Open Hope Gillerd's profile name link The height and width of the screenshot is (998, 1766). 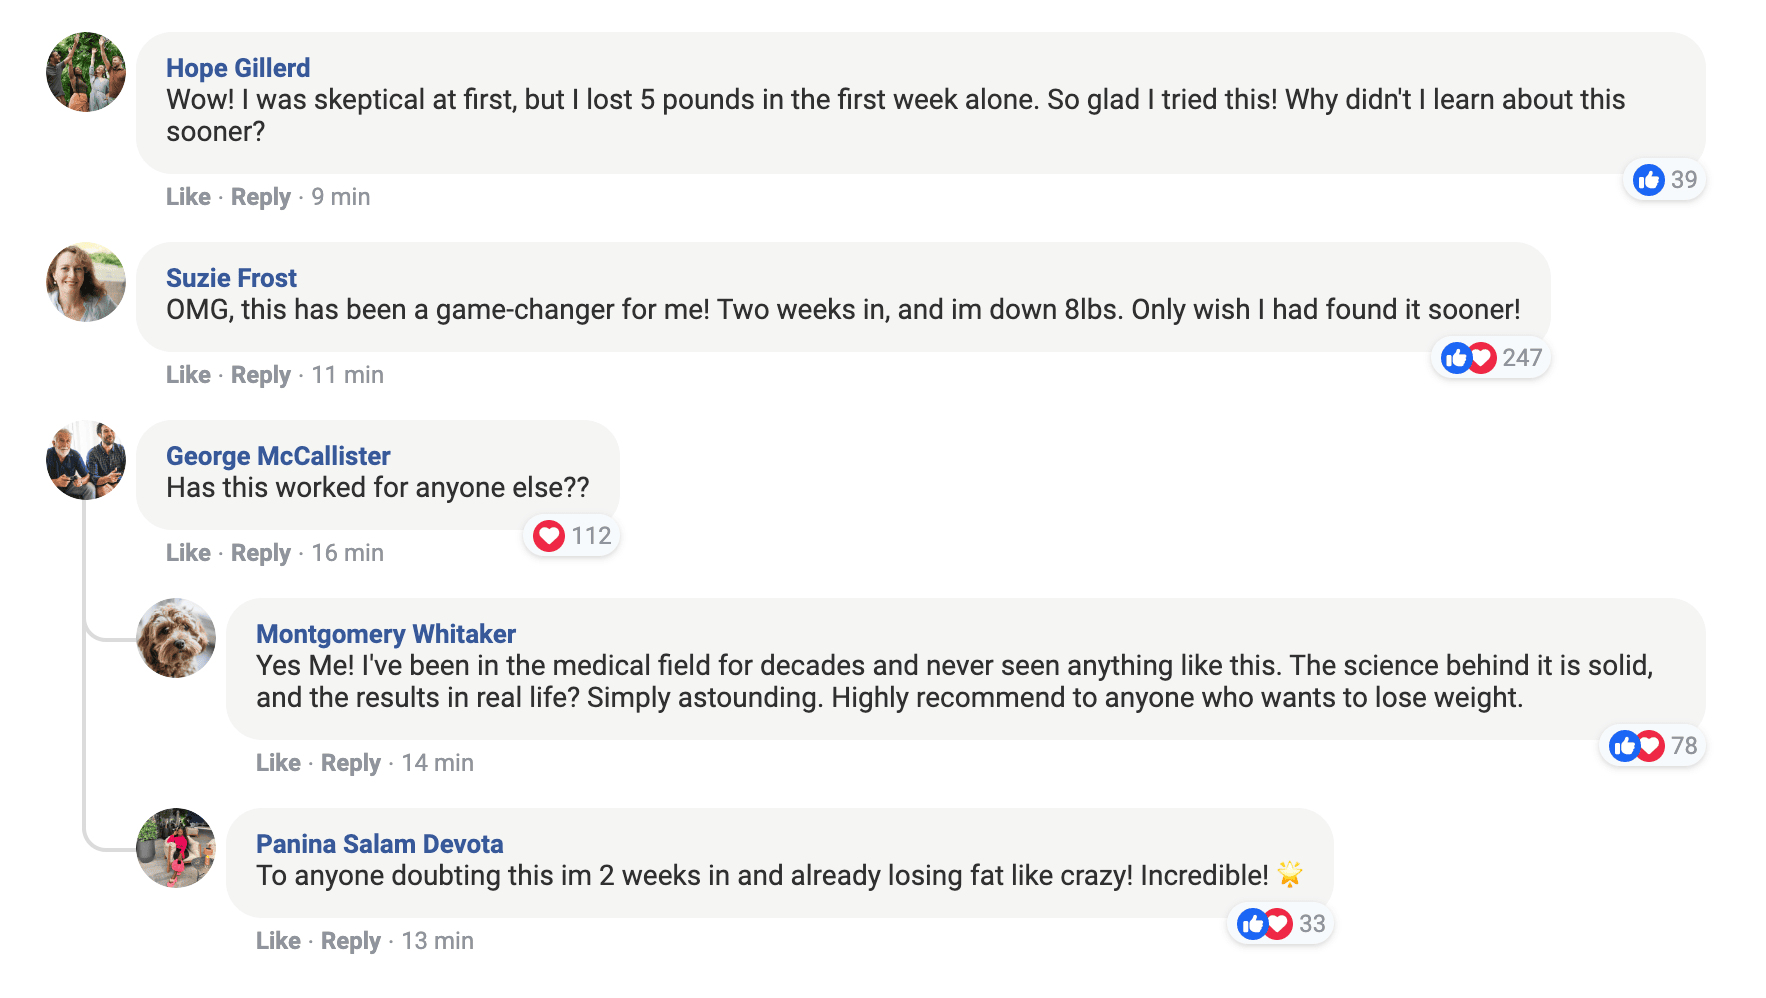(238, 68)
